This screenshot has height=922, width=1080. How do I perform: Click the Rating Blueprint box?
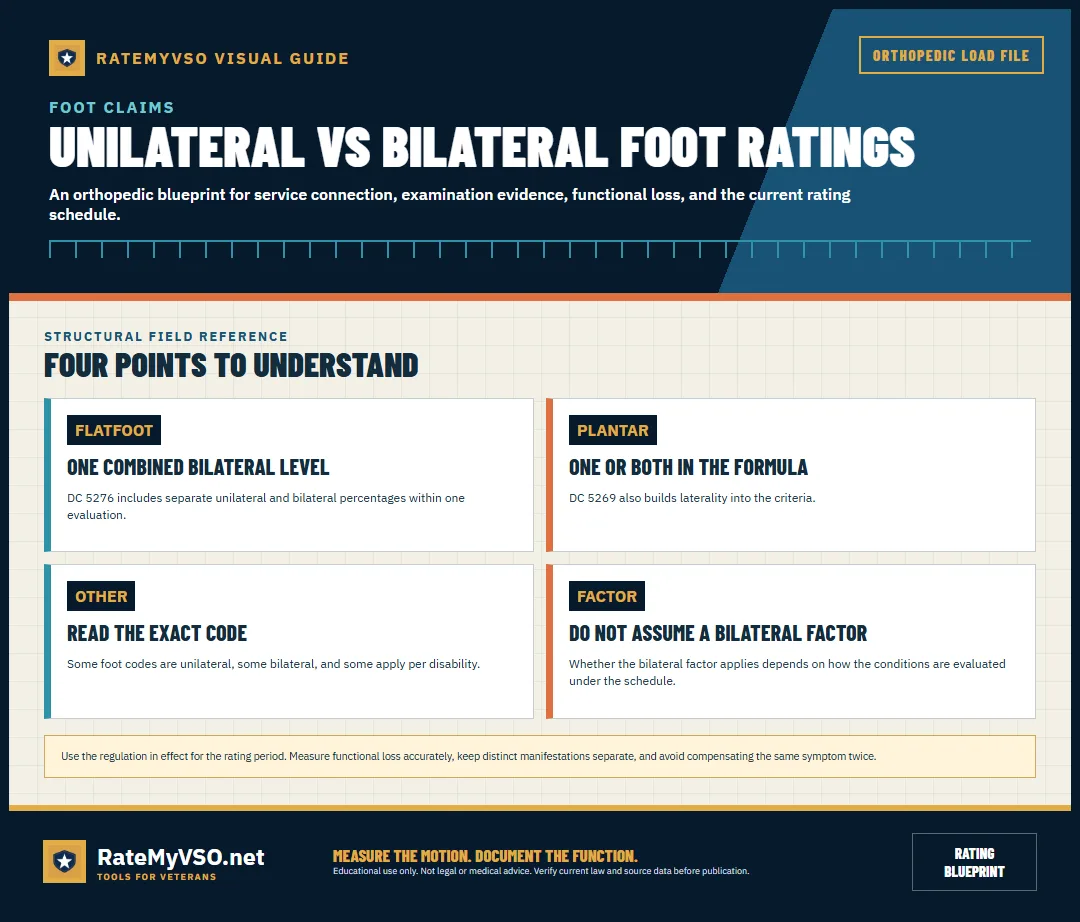(974, 862)
